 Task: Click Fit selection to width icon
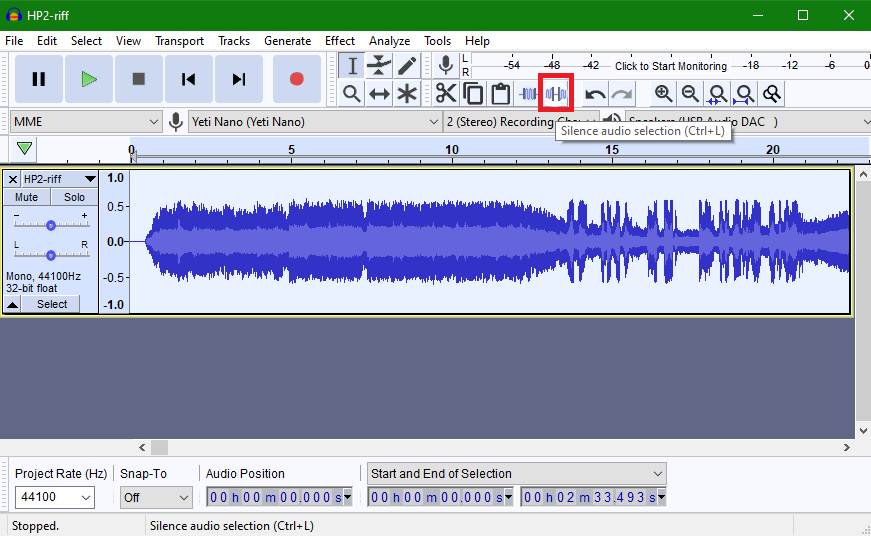pos(718,93)
